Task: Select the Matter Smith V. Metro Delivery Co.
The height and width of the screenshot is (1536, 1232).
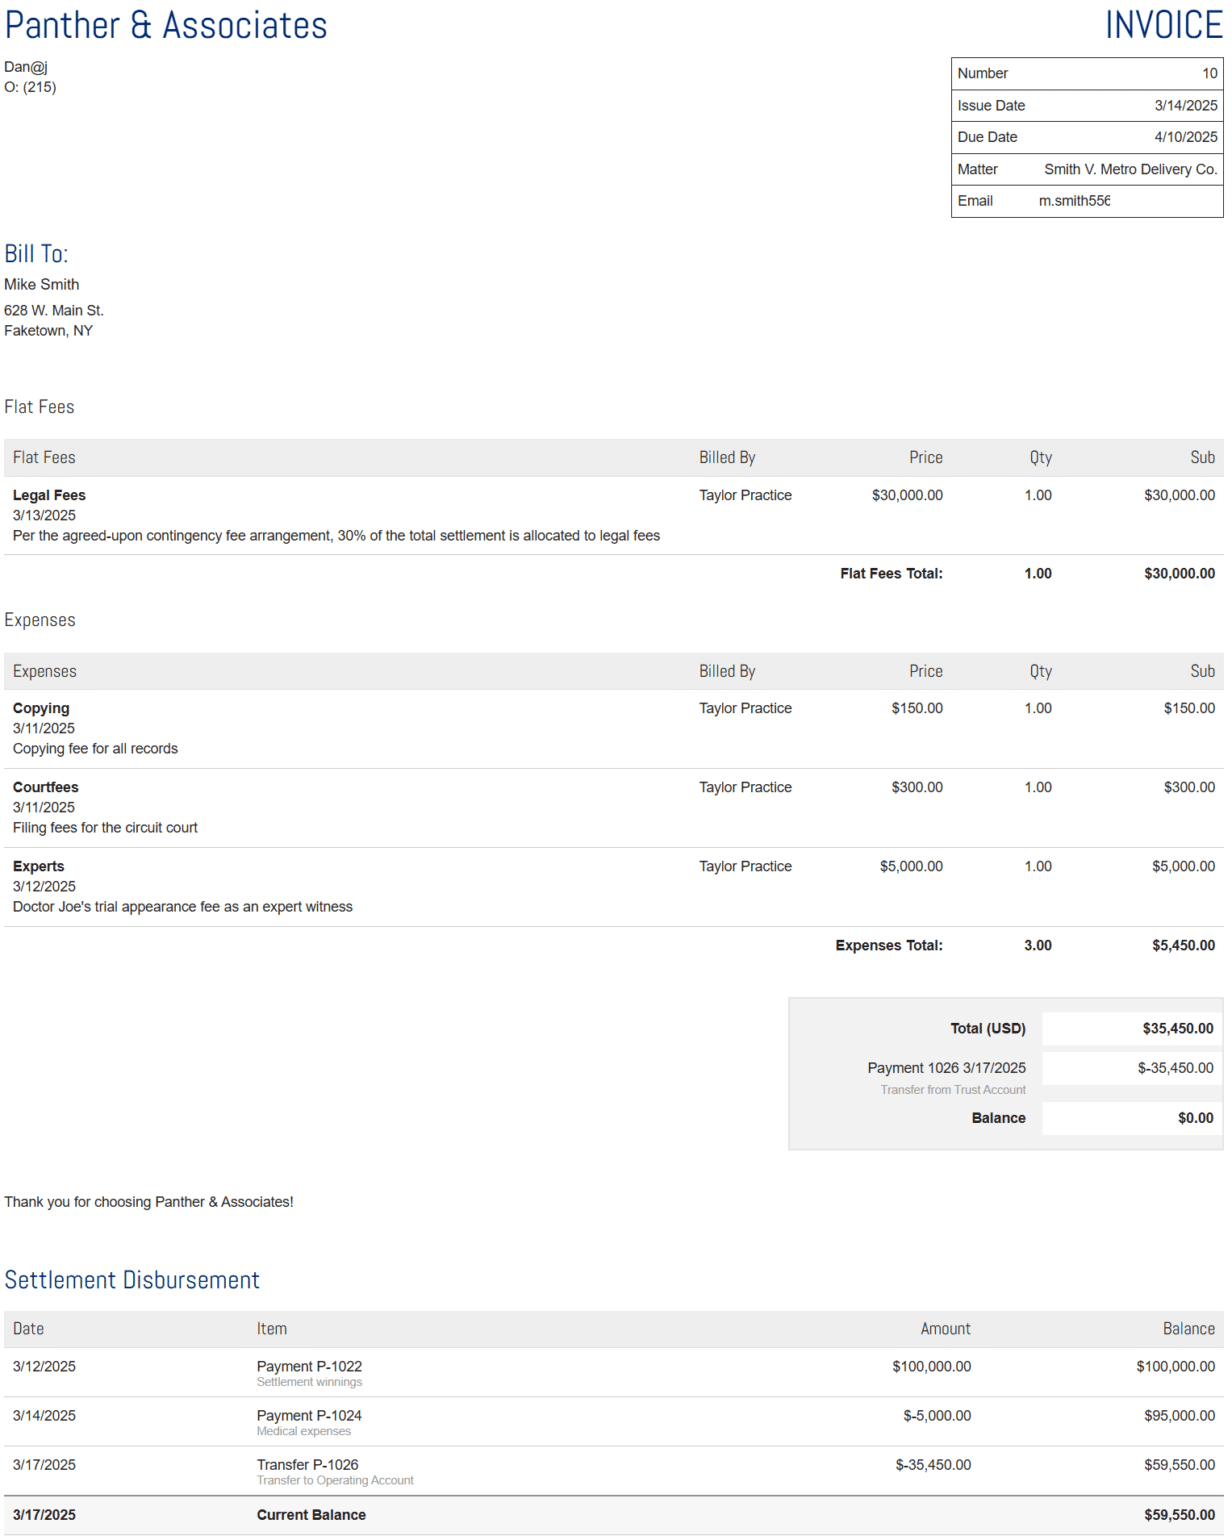Action: point(1131,169)
